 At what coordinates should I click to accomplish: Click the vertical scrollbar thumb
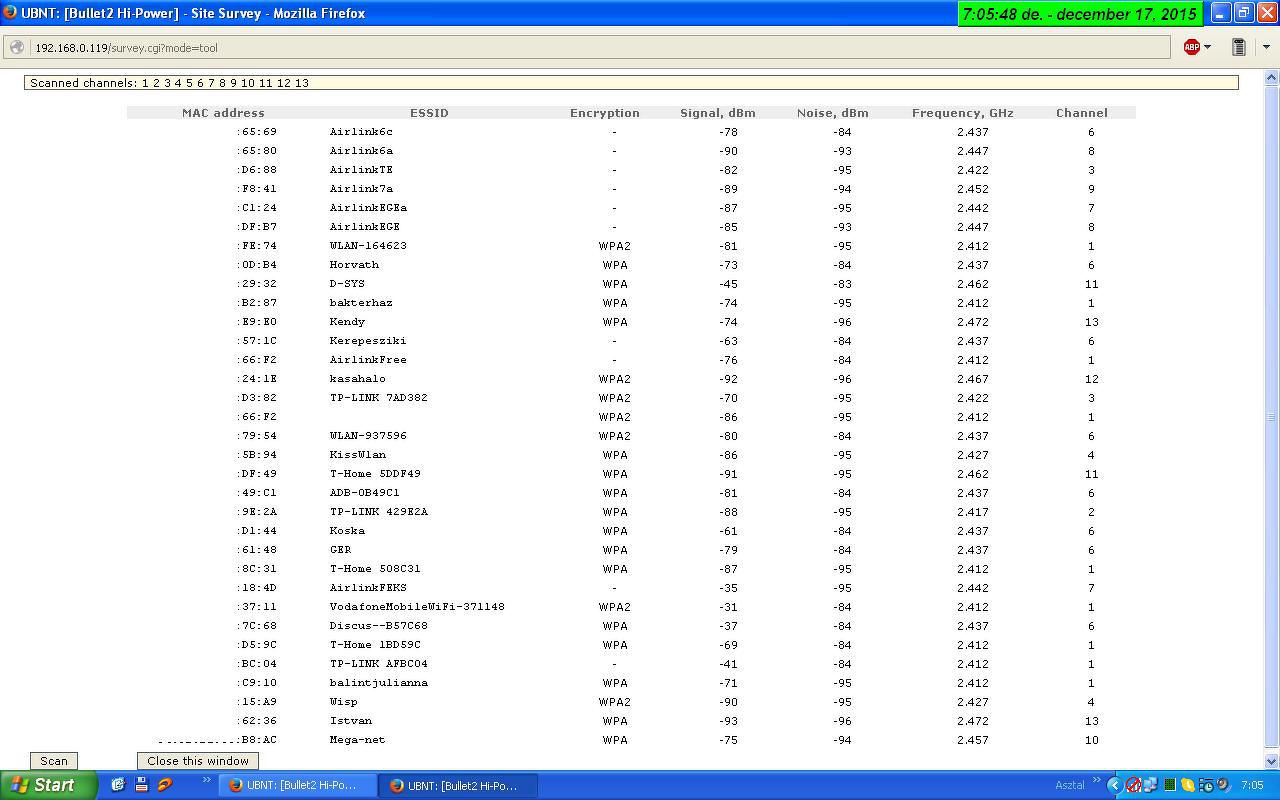tap(1272, 416)
